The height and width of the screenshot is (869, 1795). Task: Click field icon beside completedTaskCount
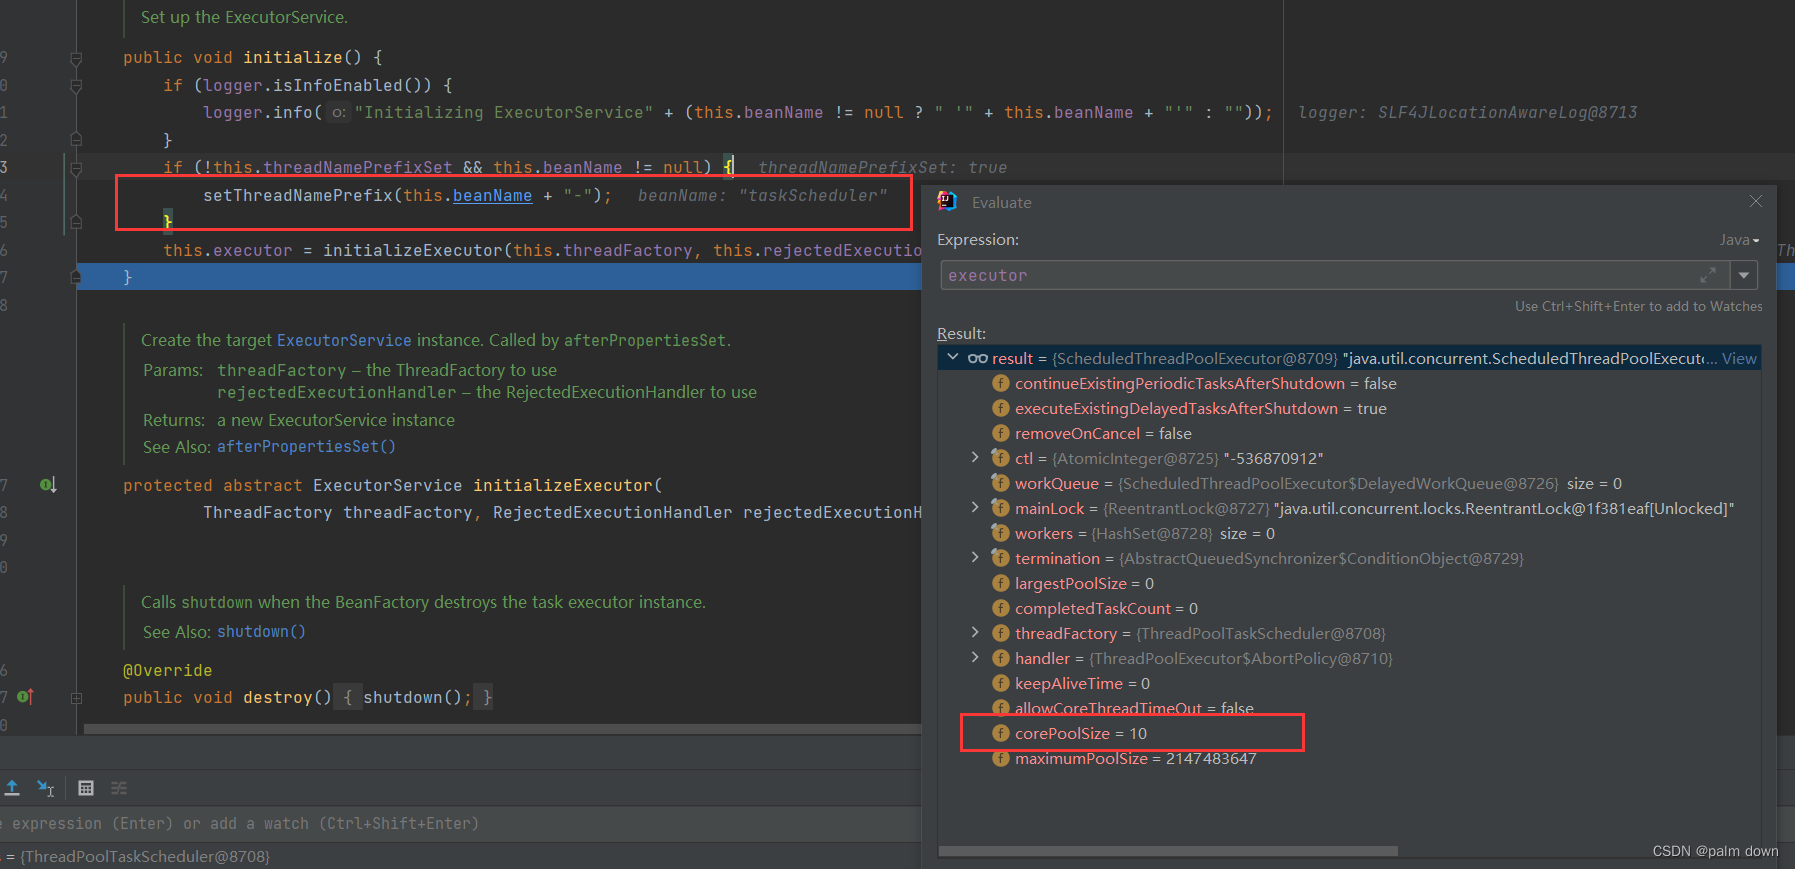1000,608
